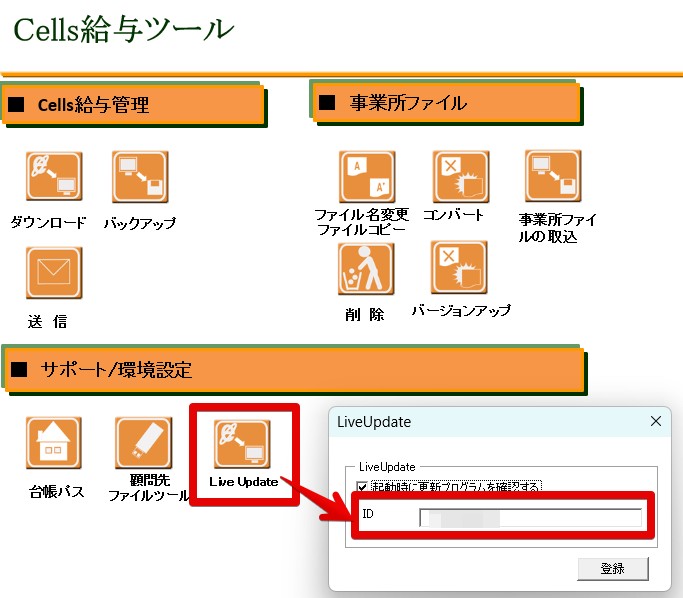683x598 pixels.
Task: Click the 削除 delete icon
Action: pyautogui.click(x=366, y=269)
